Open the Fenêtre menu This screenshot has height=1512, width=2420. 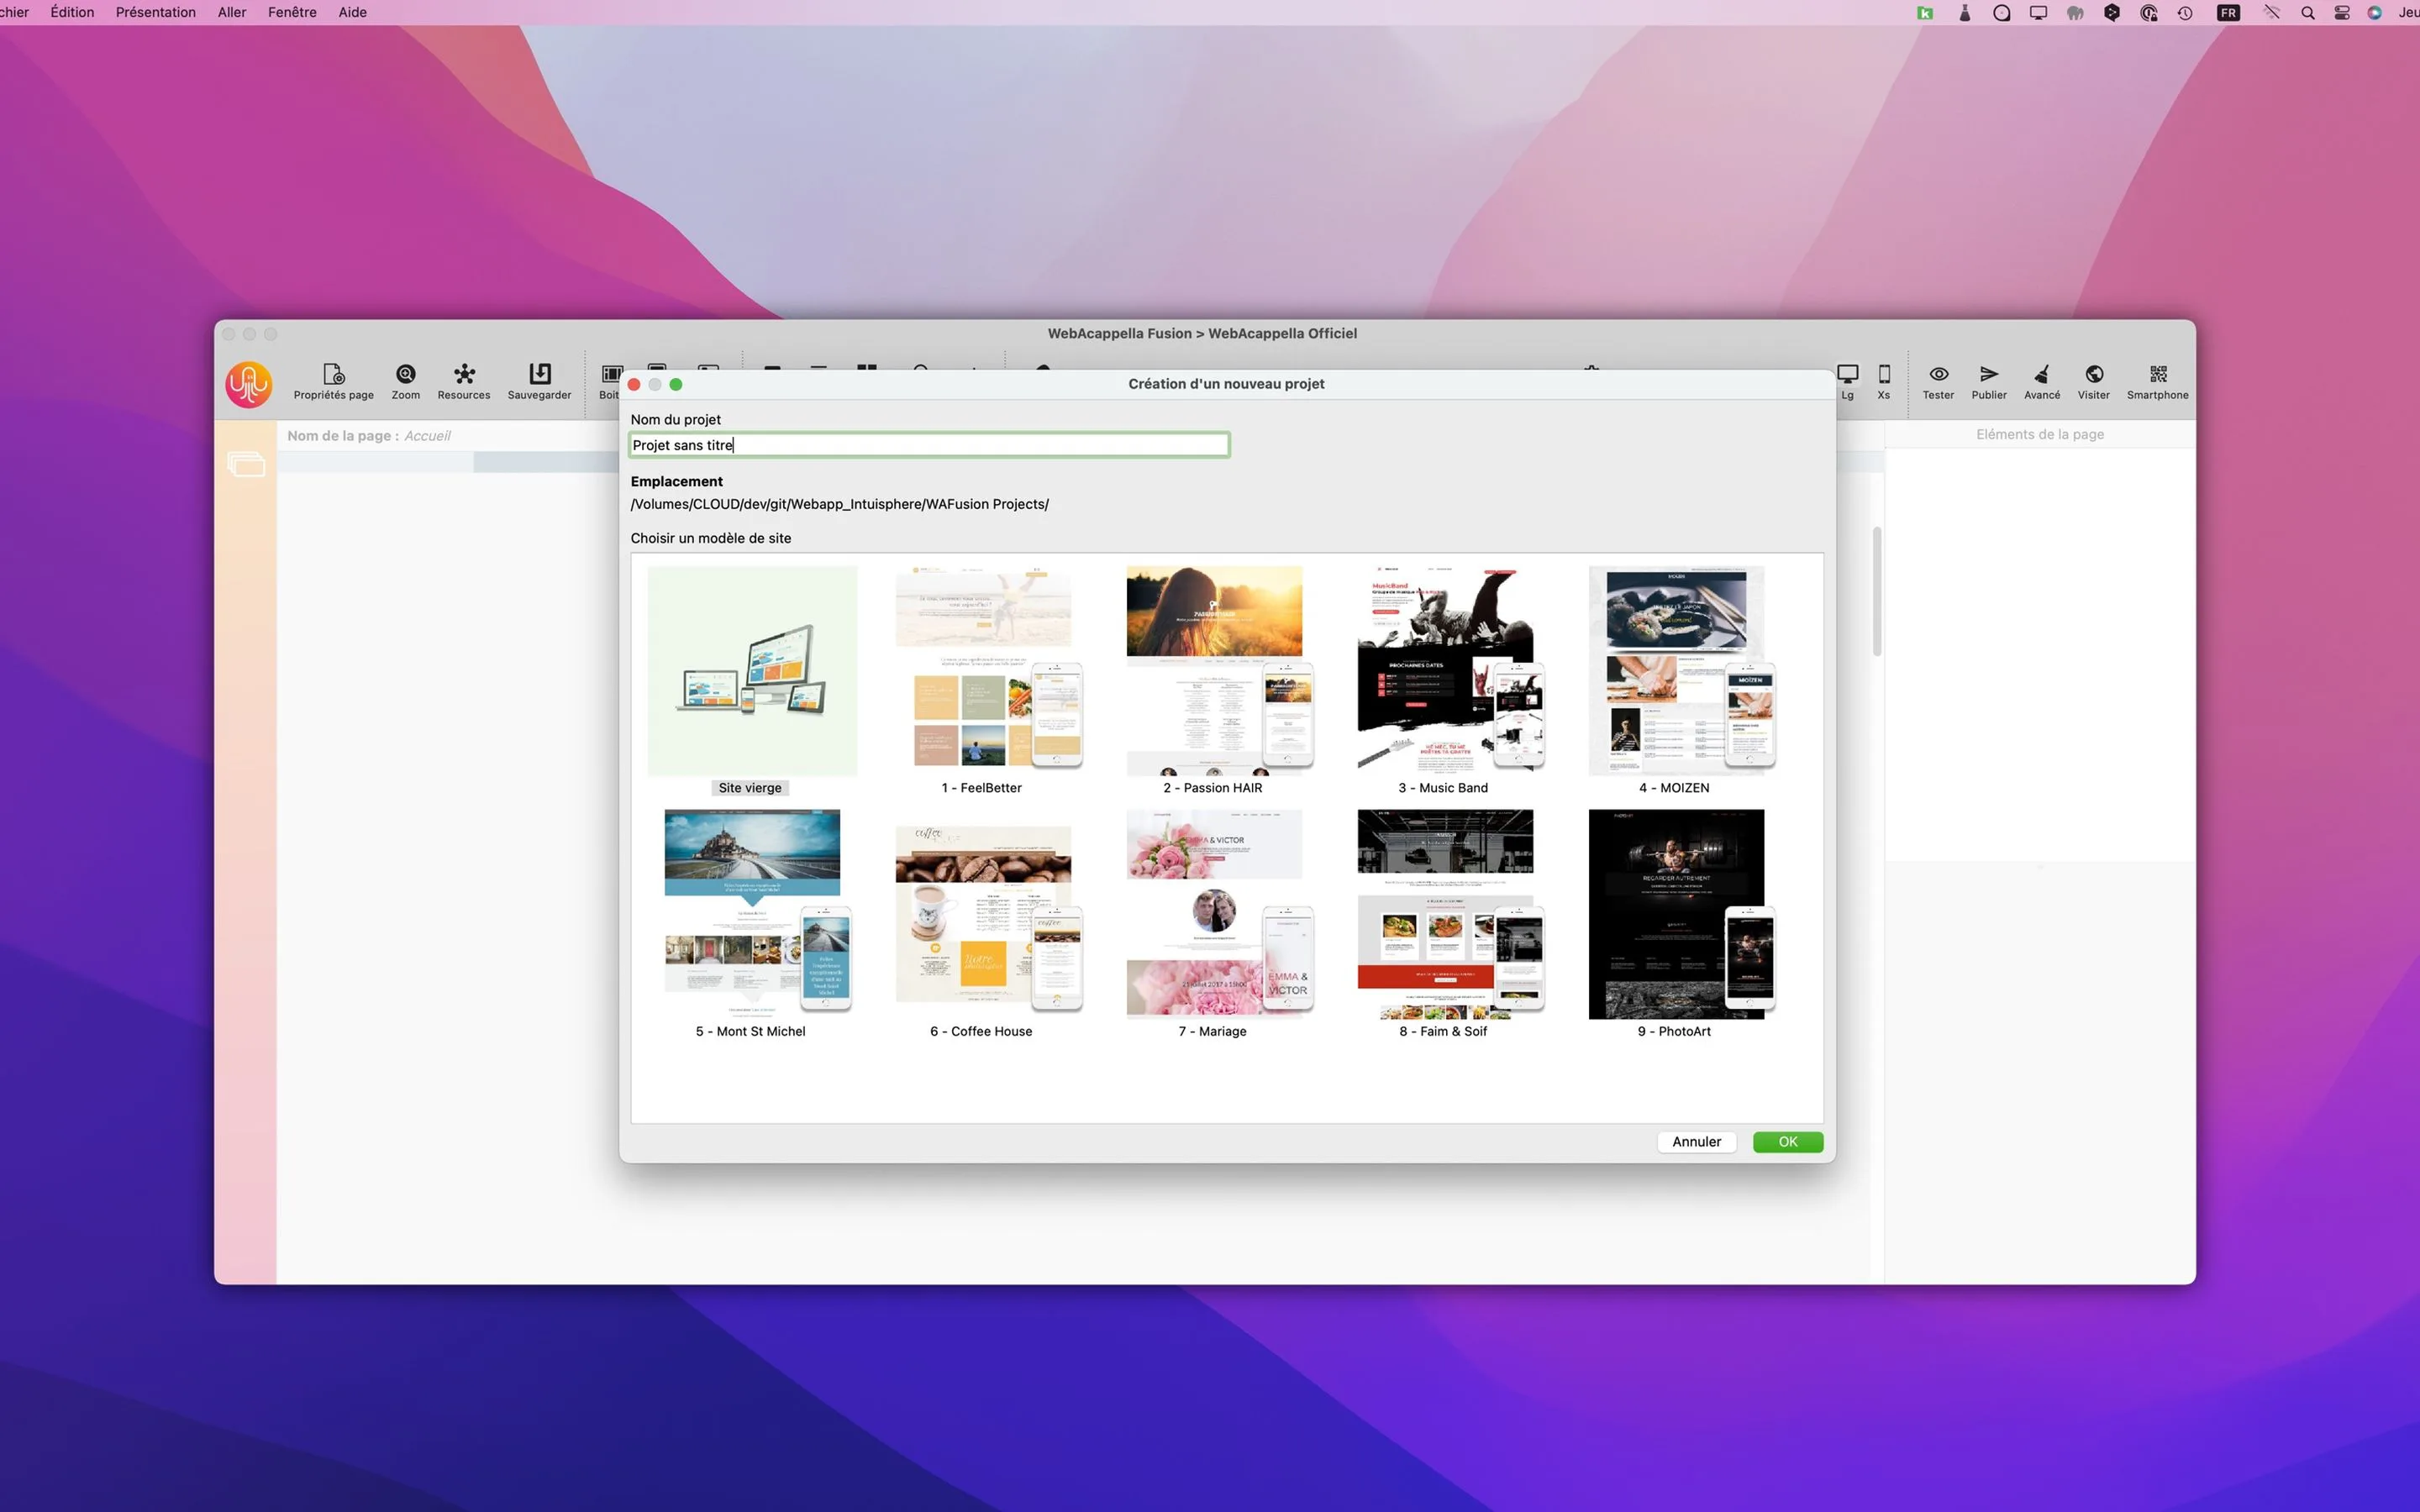pyautogui.click(x=292, y=12)
